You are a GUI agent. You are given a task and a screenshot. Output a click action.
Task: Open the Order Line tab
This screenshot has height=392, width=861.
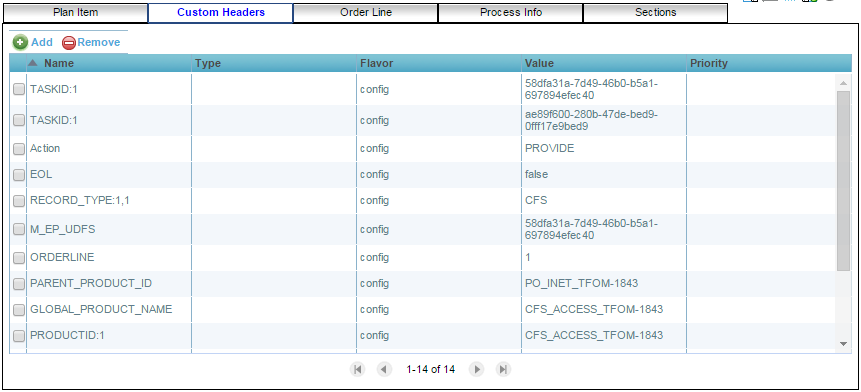366,13
